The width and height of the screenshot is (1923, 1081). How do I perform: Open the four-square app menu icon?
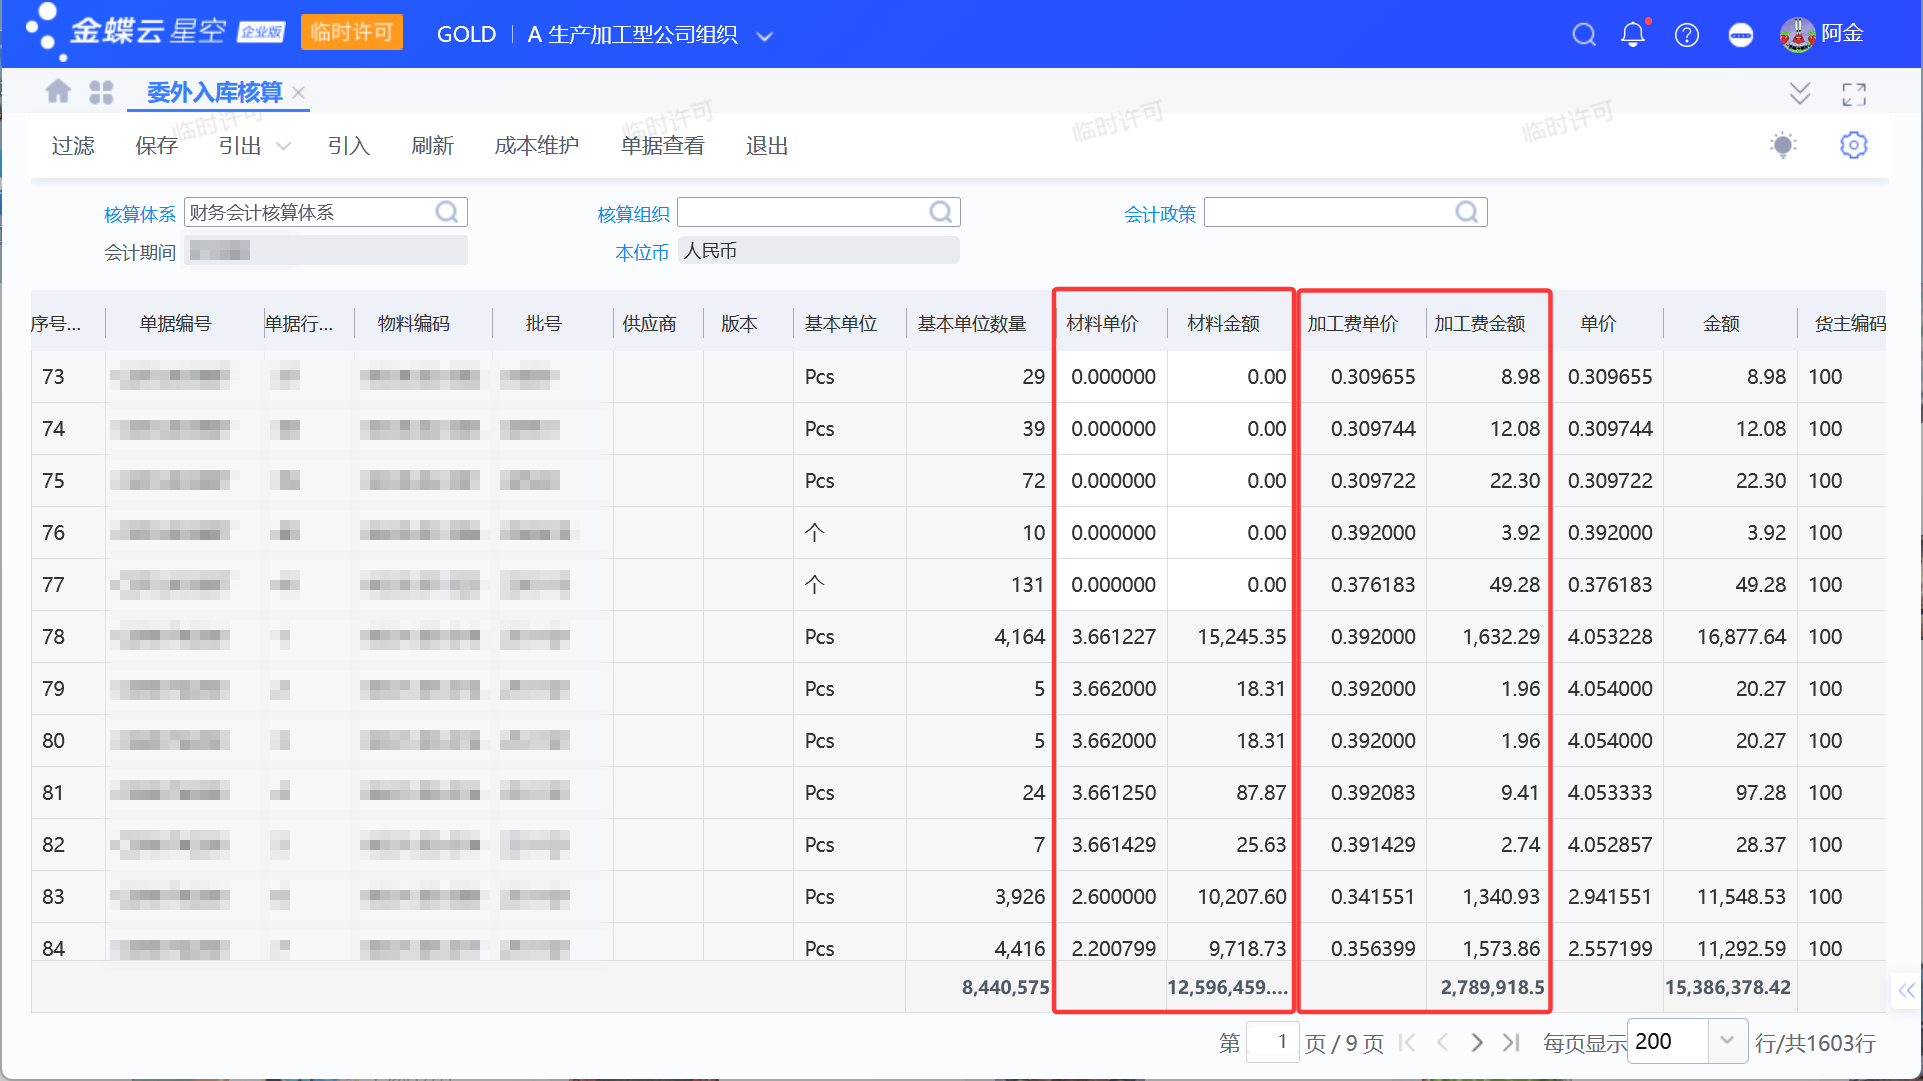tap(101, 92)
